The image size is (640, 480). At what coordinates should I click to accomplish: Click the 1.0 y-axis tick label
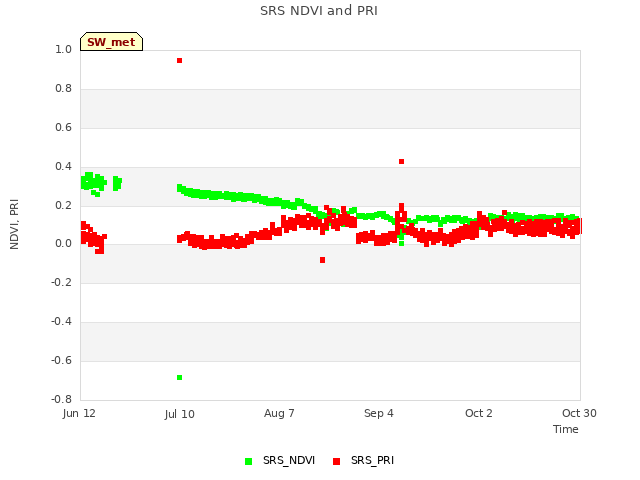point(63,49)
